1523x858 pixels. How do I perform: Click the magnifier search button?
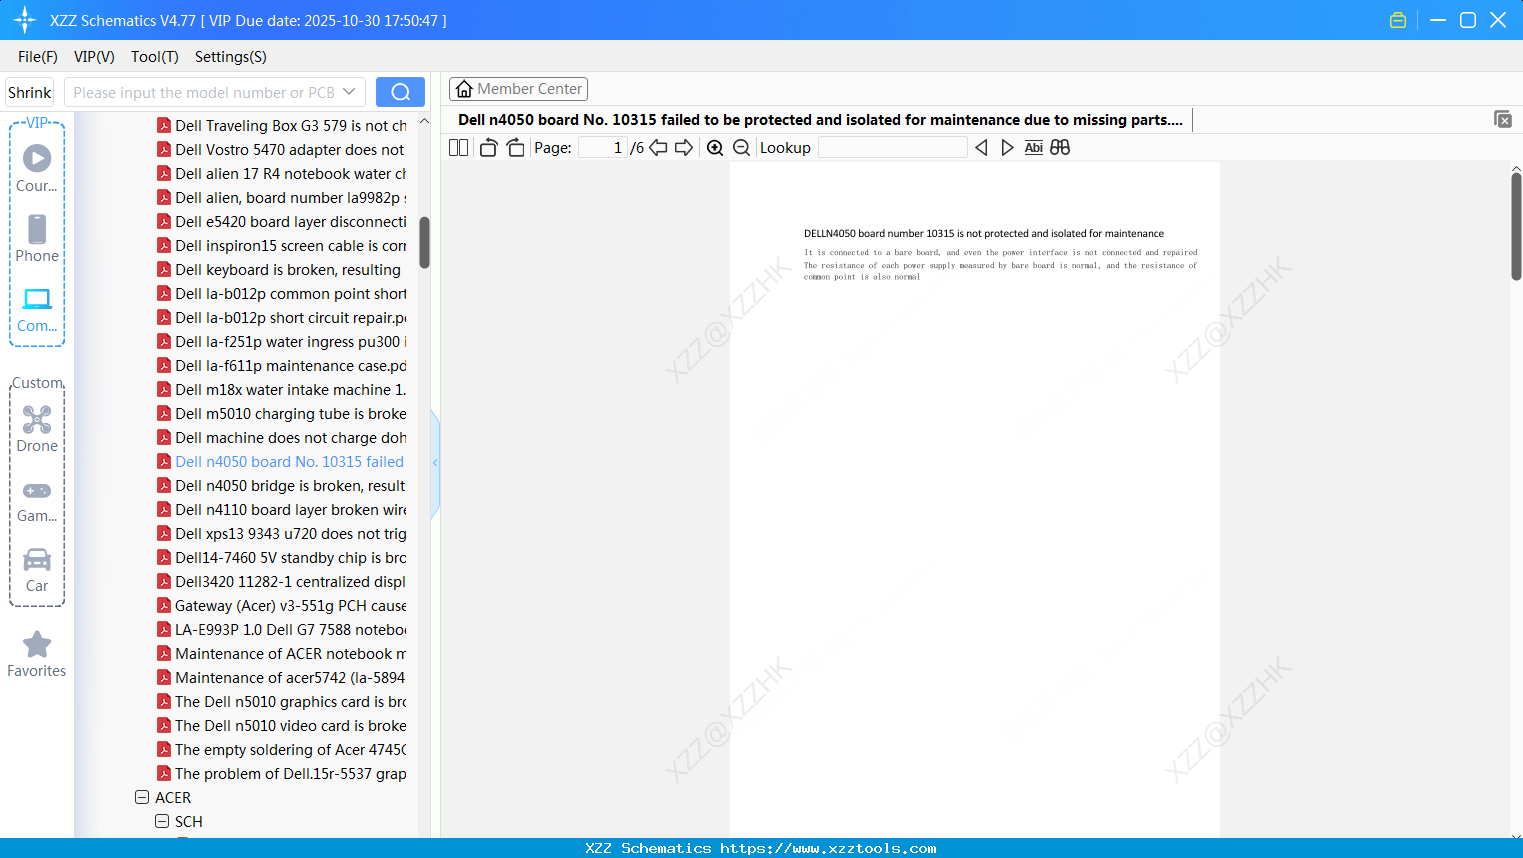400,92
